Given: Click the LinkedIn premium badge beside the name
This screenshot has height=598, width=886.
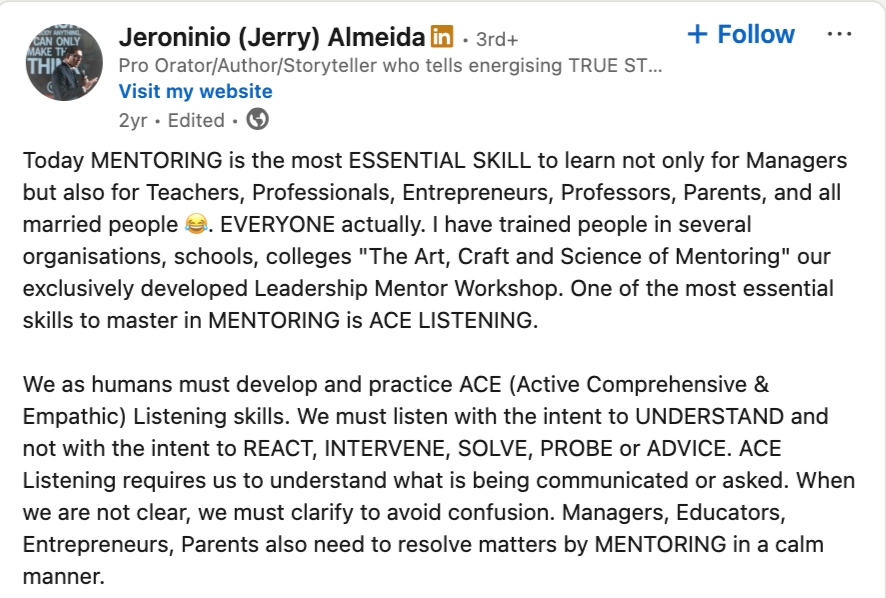Looking at the screenshot, I should [x=442, y=37].
